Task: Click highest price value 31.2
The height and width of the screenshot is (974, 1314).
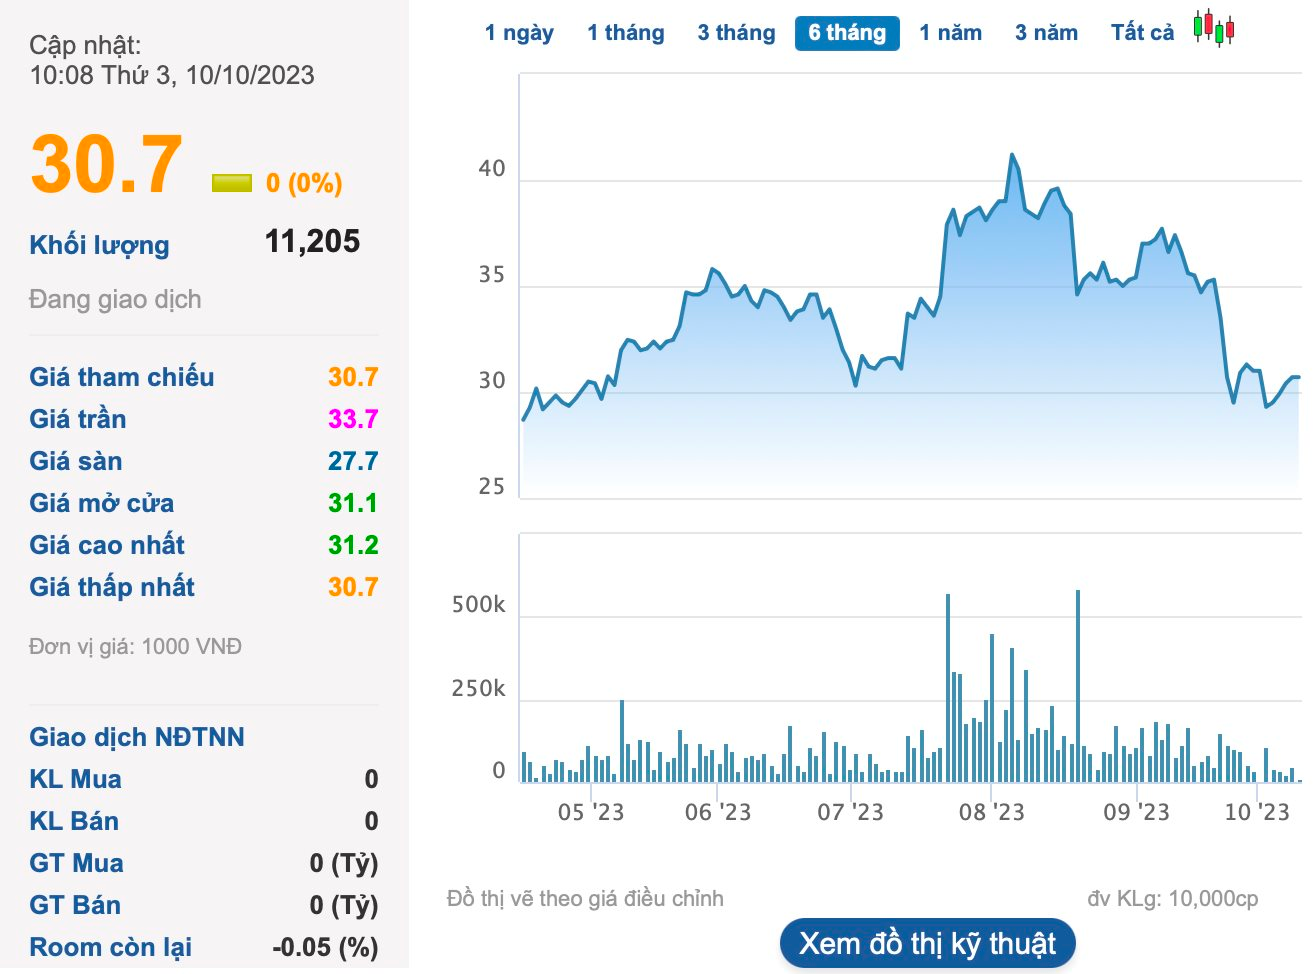Action: click(353, 545)
